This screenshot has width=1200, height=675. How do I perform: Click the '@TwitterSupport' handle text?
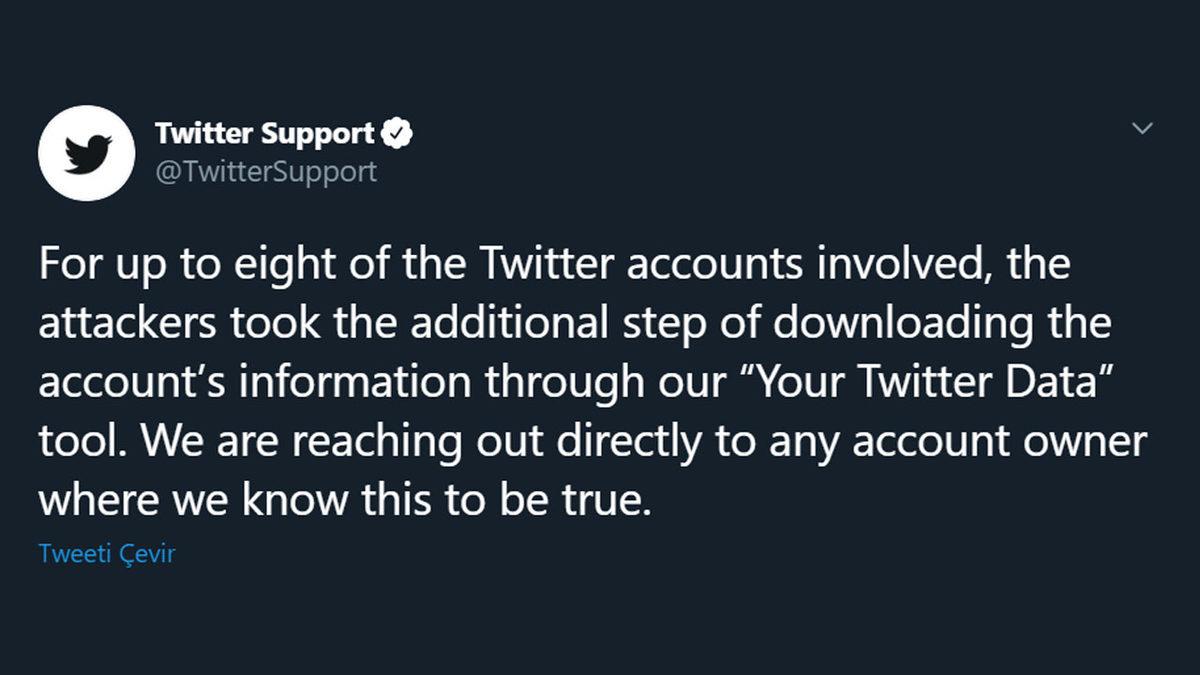pyautogui.click(x=265, y=171)
